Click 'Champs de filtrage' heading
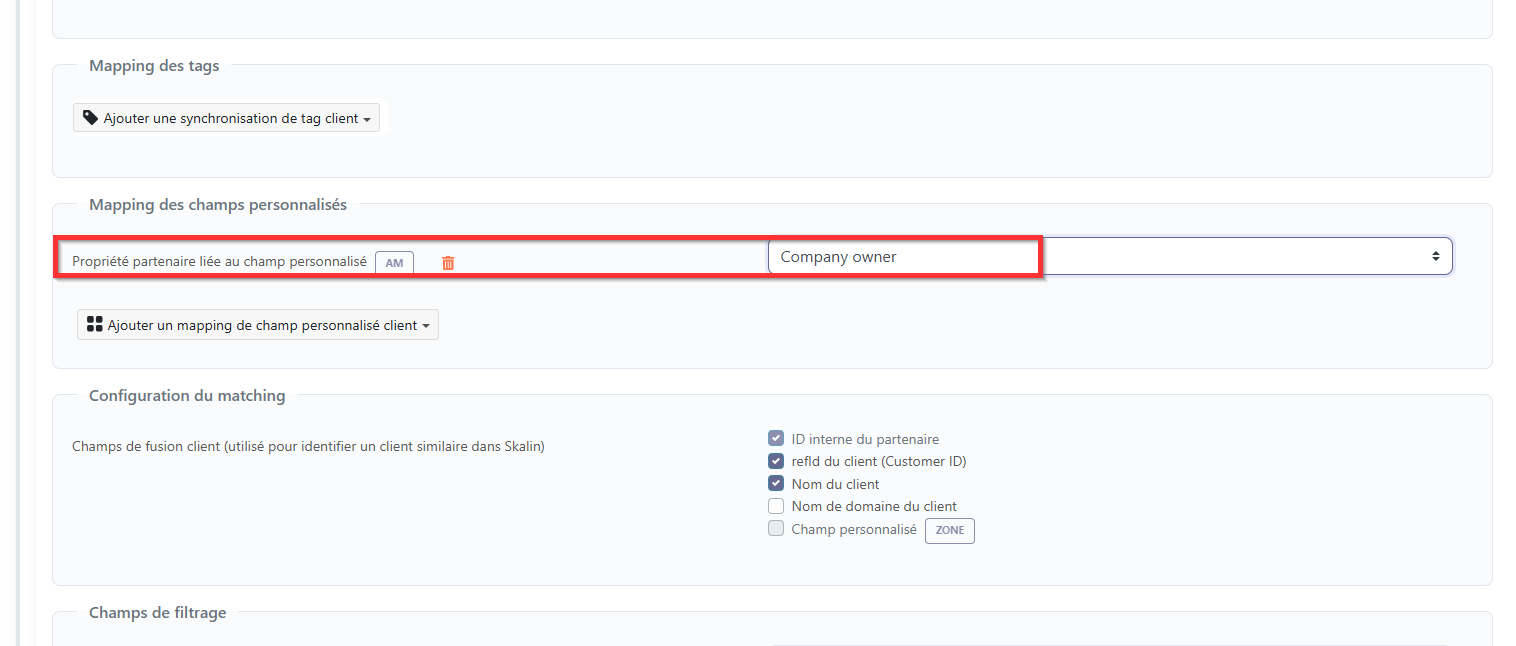Screen dimensions: 1516x646 click(x=158, y=613)
